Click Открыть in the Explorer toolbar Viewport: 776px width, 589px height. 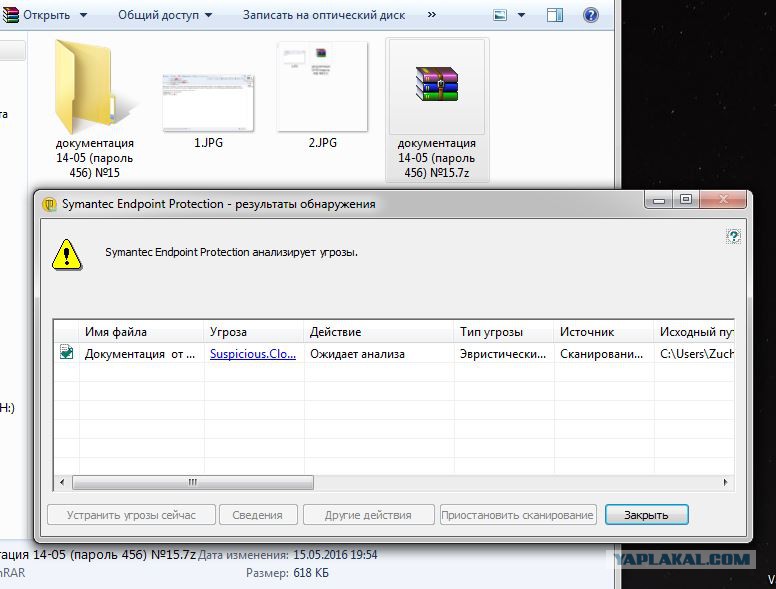(47, 15)
